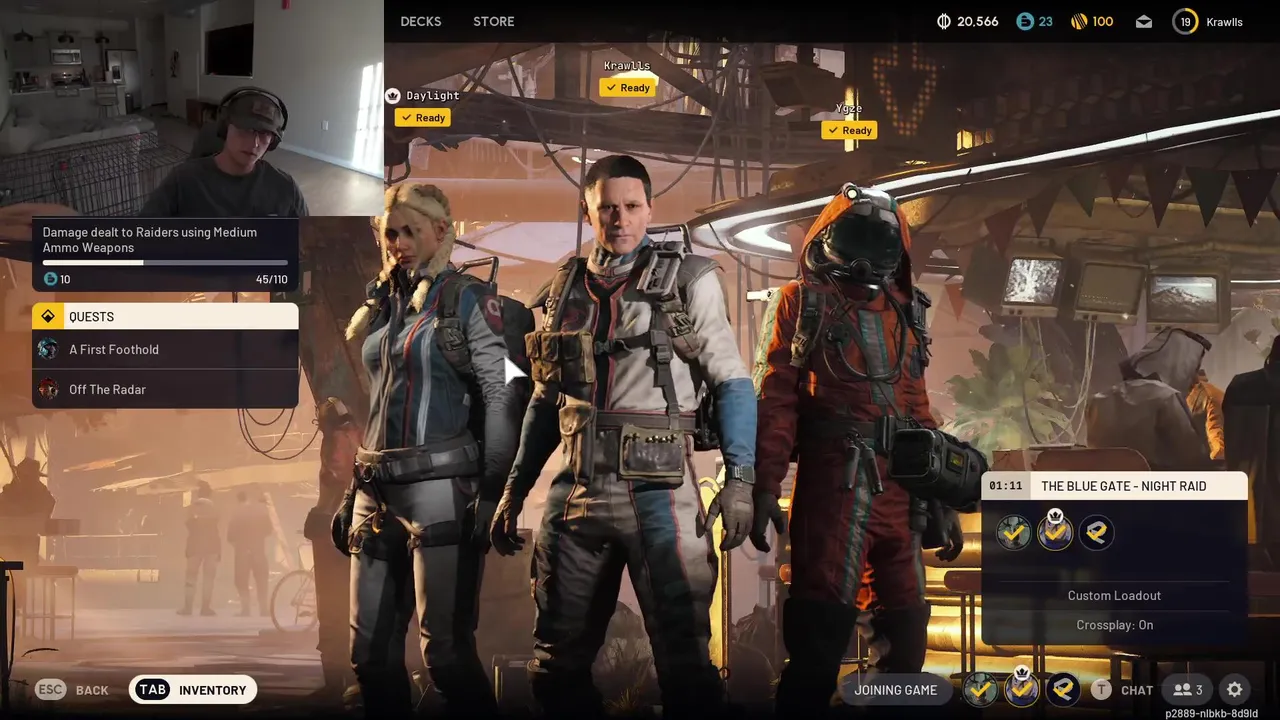The height and width of the screenshot is (720, 1280).
Task: Click the streamer webcam overlay
Action: tap(192, 108)
